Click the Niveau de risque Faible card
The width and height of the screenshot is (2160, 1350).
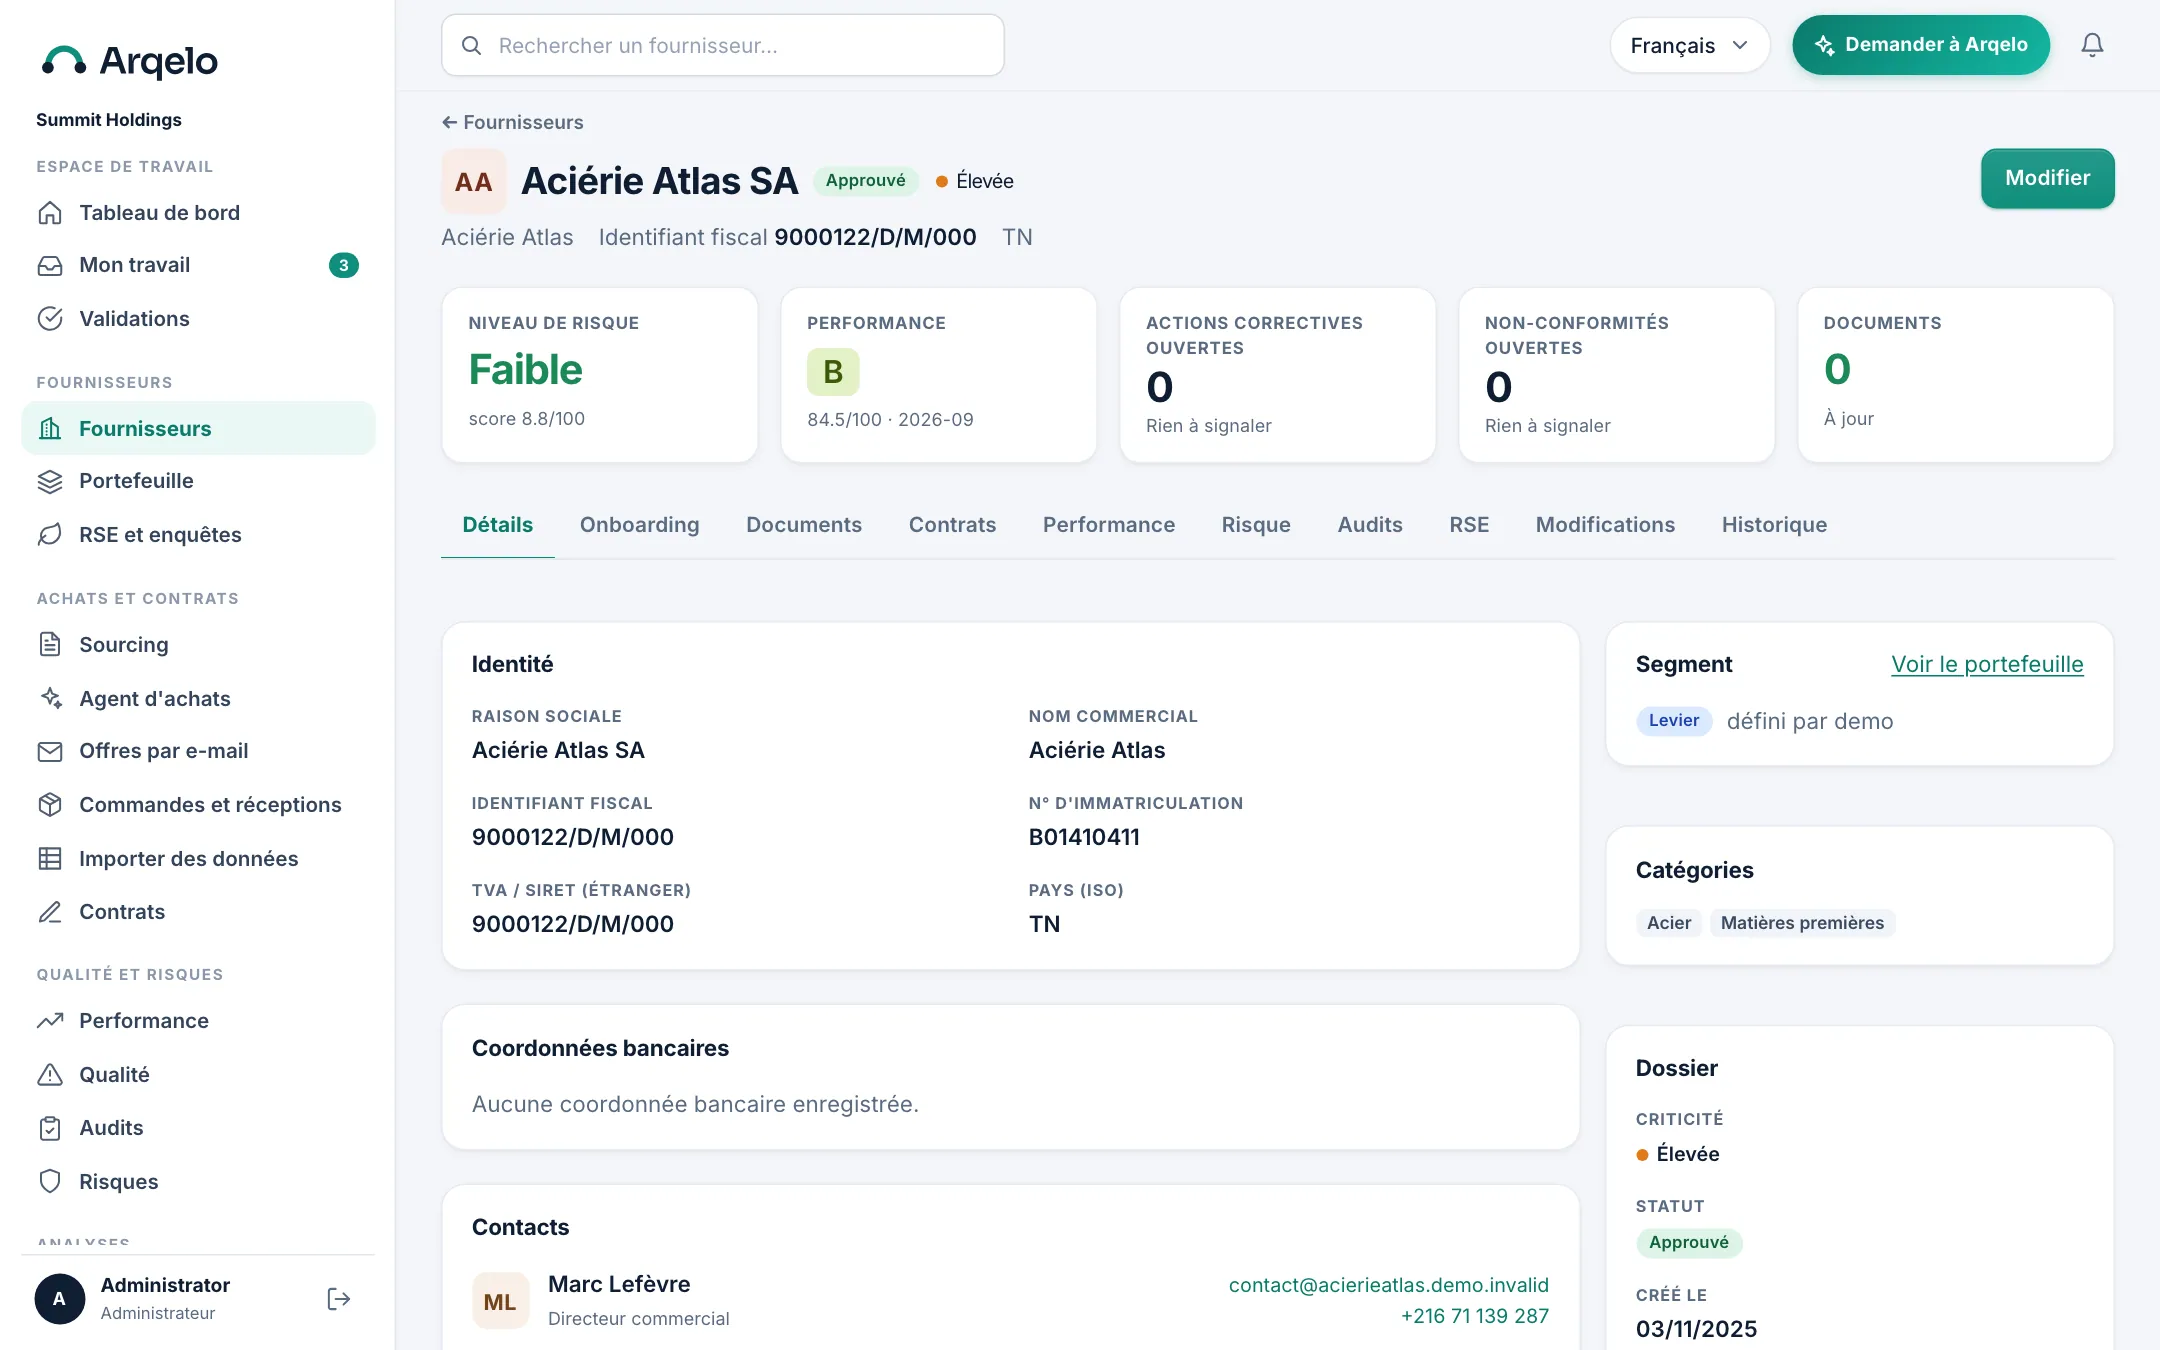click(x=599, y=375)
